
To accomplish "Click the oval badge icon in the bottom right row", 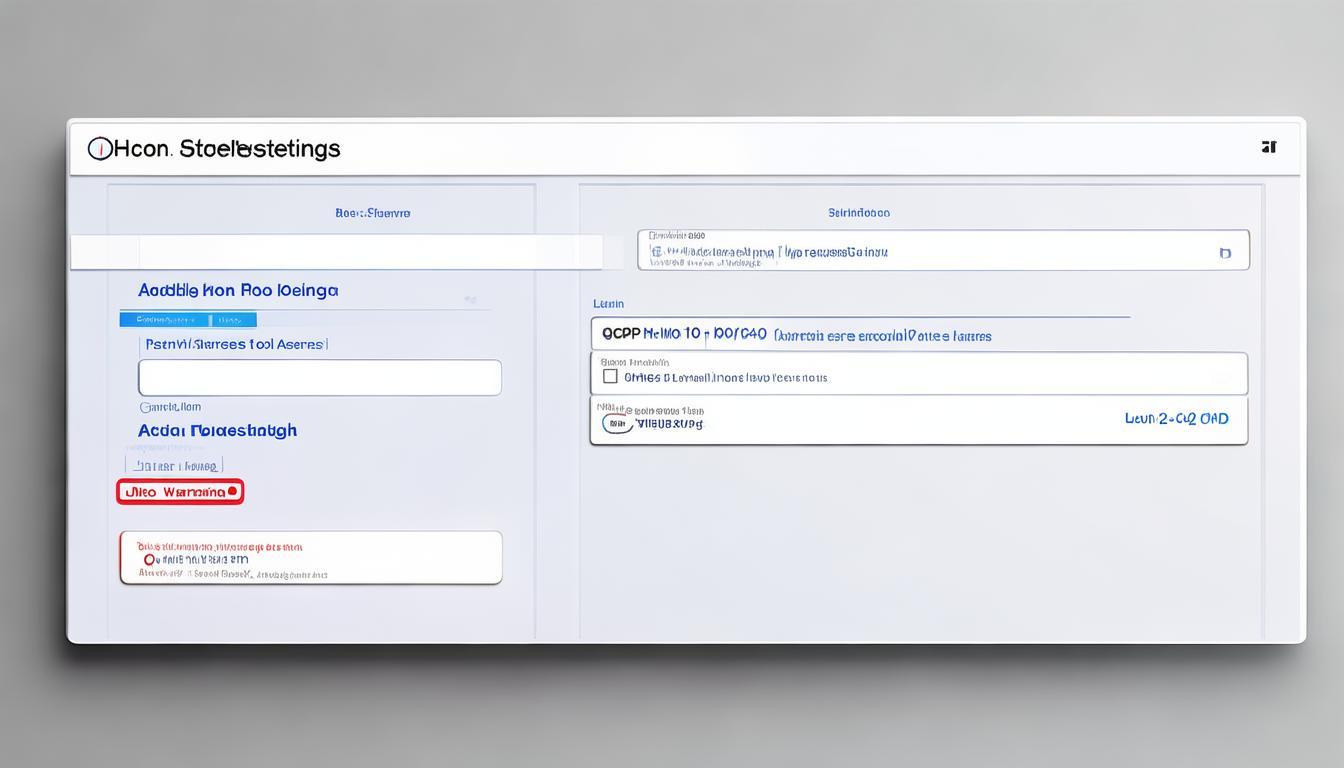I will [617, 424].
